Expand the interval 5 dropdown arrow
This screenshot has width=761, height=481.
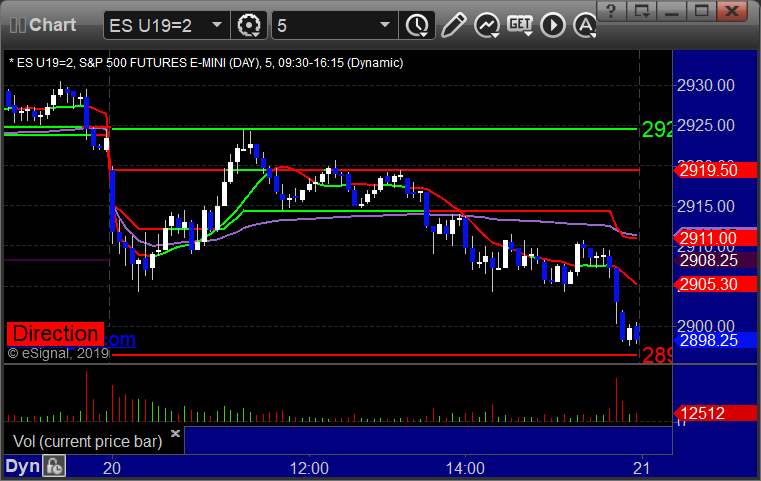[x=385, y=24]
